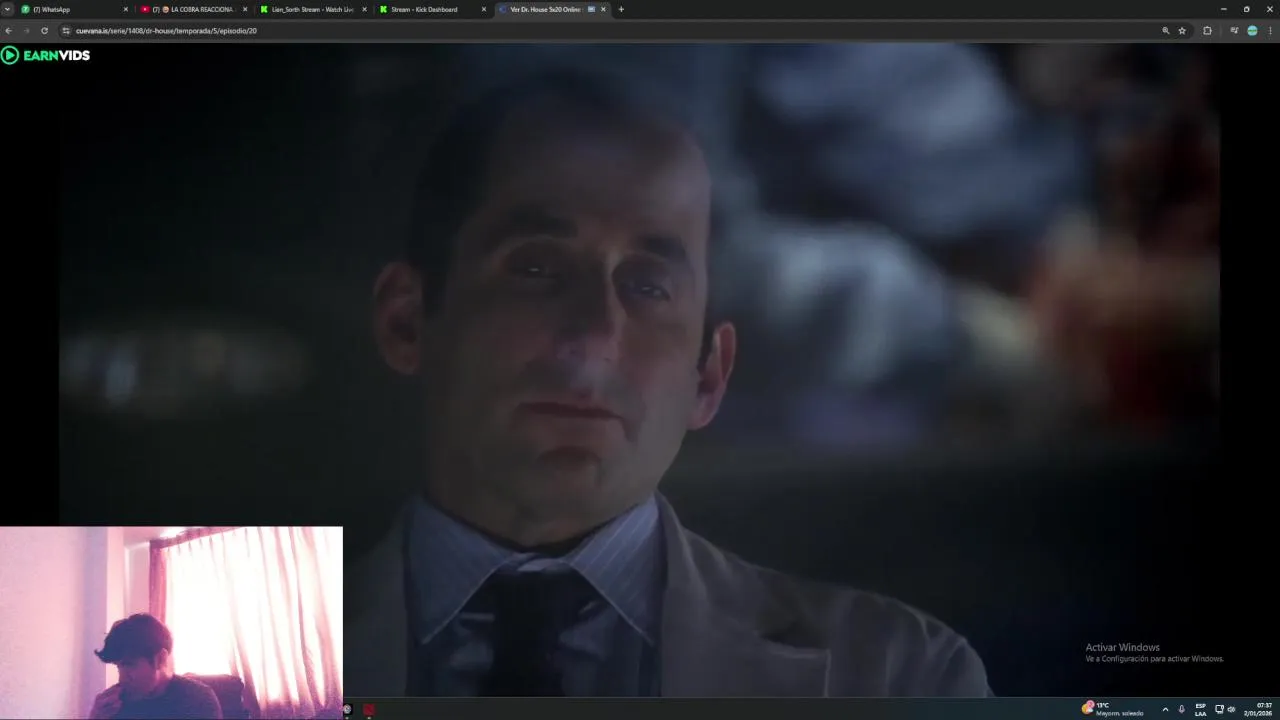This screenshot has width=1280, height=720.
Task: Open a new browser tab
Action: (x=621, y=9)
